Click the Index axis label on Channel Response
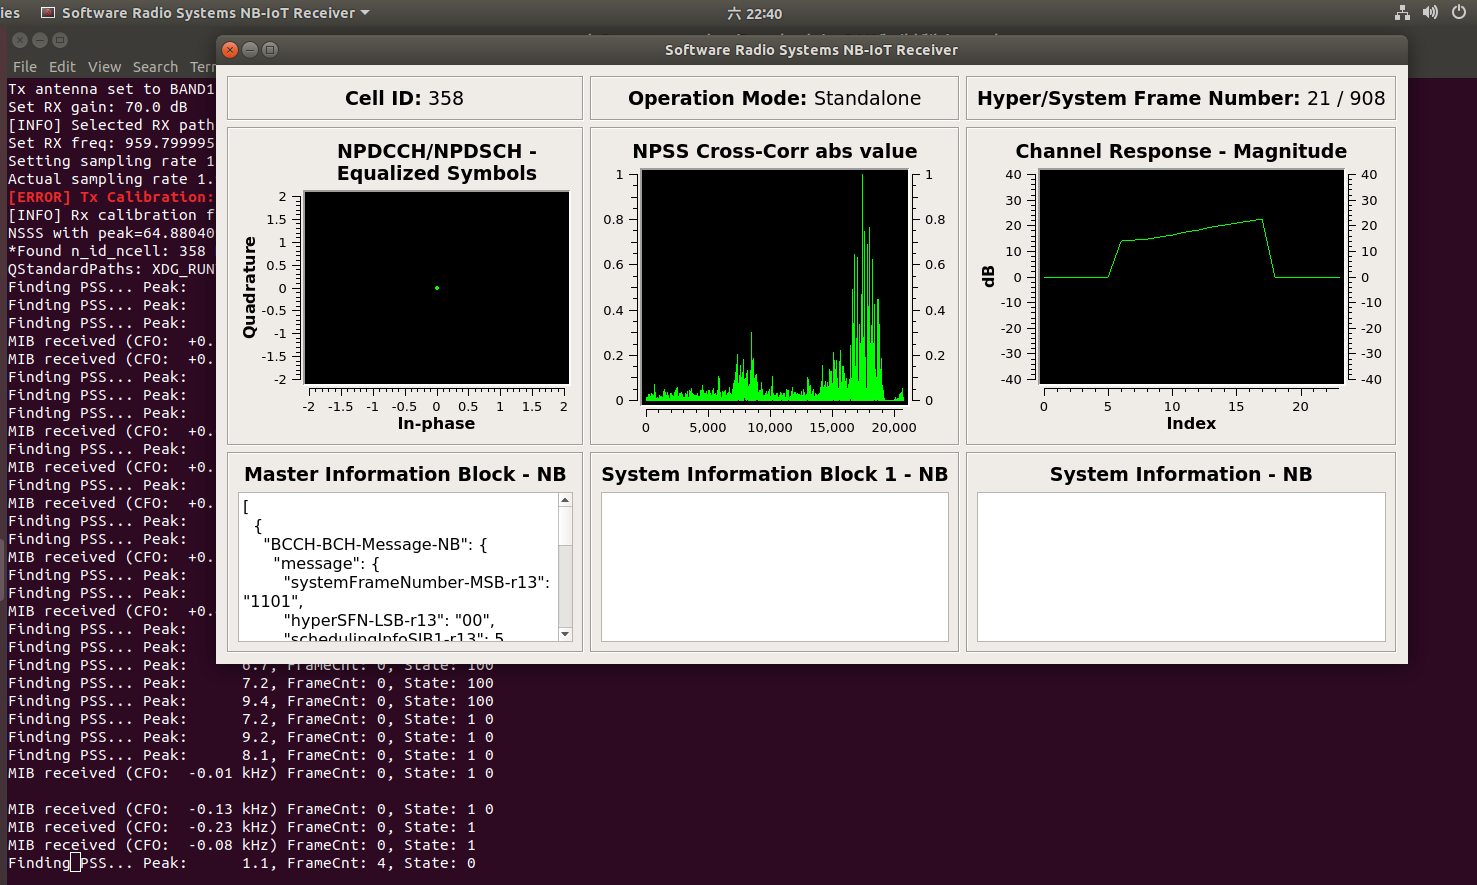 point(1191,423)
